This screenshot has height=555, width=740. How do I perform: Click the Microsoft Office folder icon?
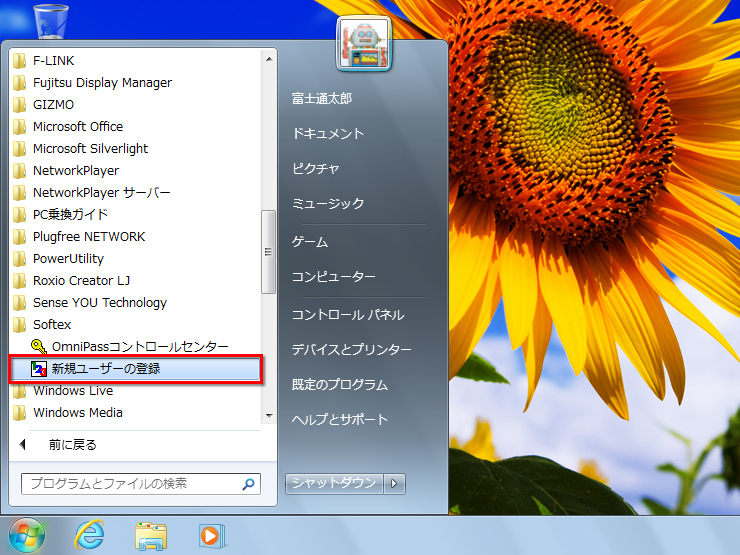(x=20, y=126)
